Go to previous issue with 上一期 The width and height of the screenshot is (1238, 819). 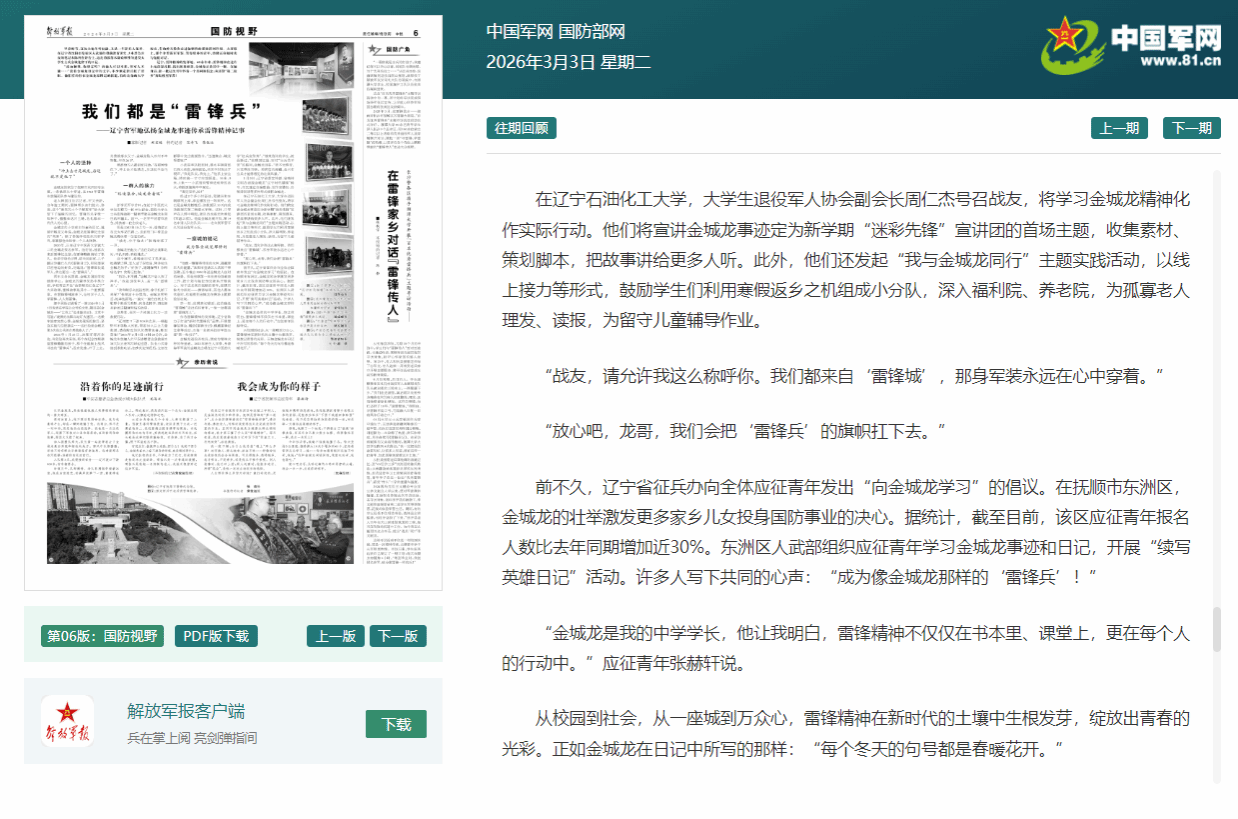click(x=1119, y=128)
